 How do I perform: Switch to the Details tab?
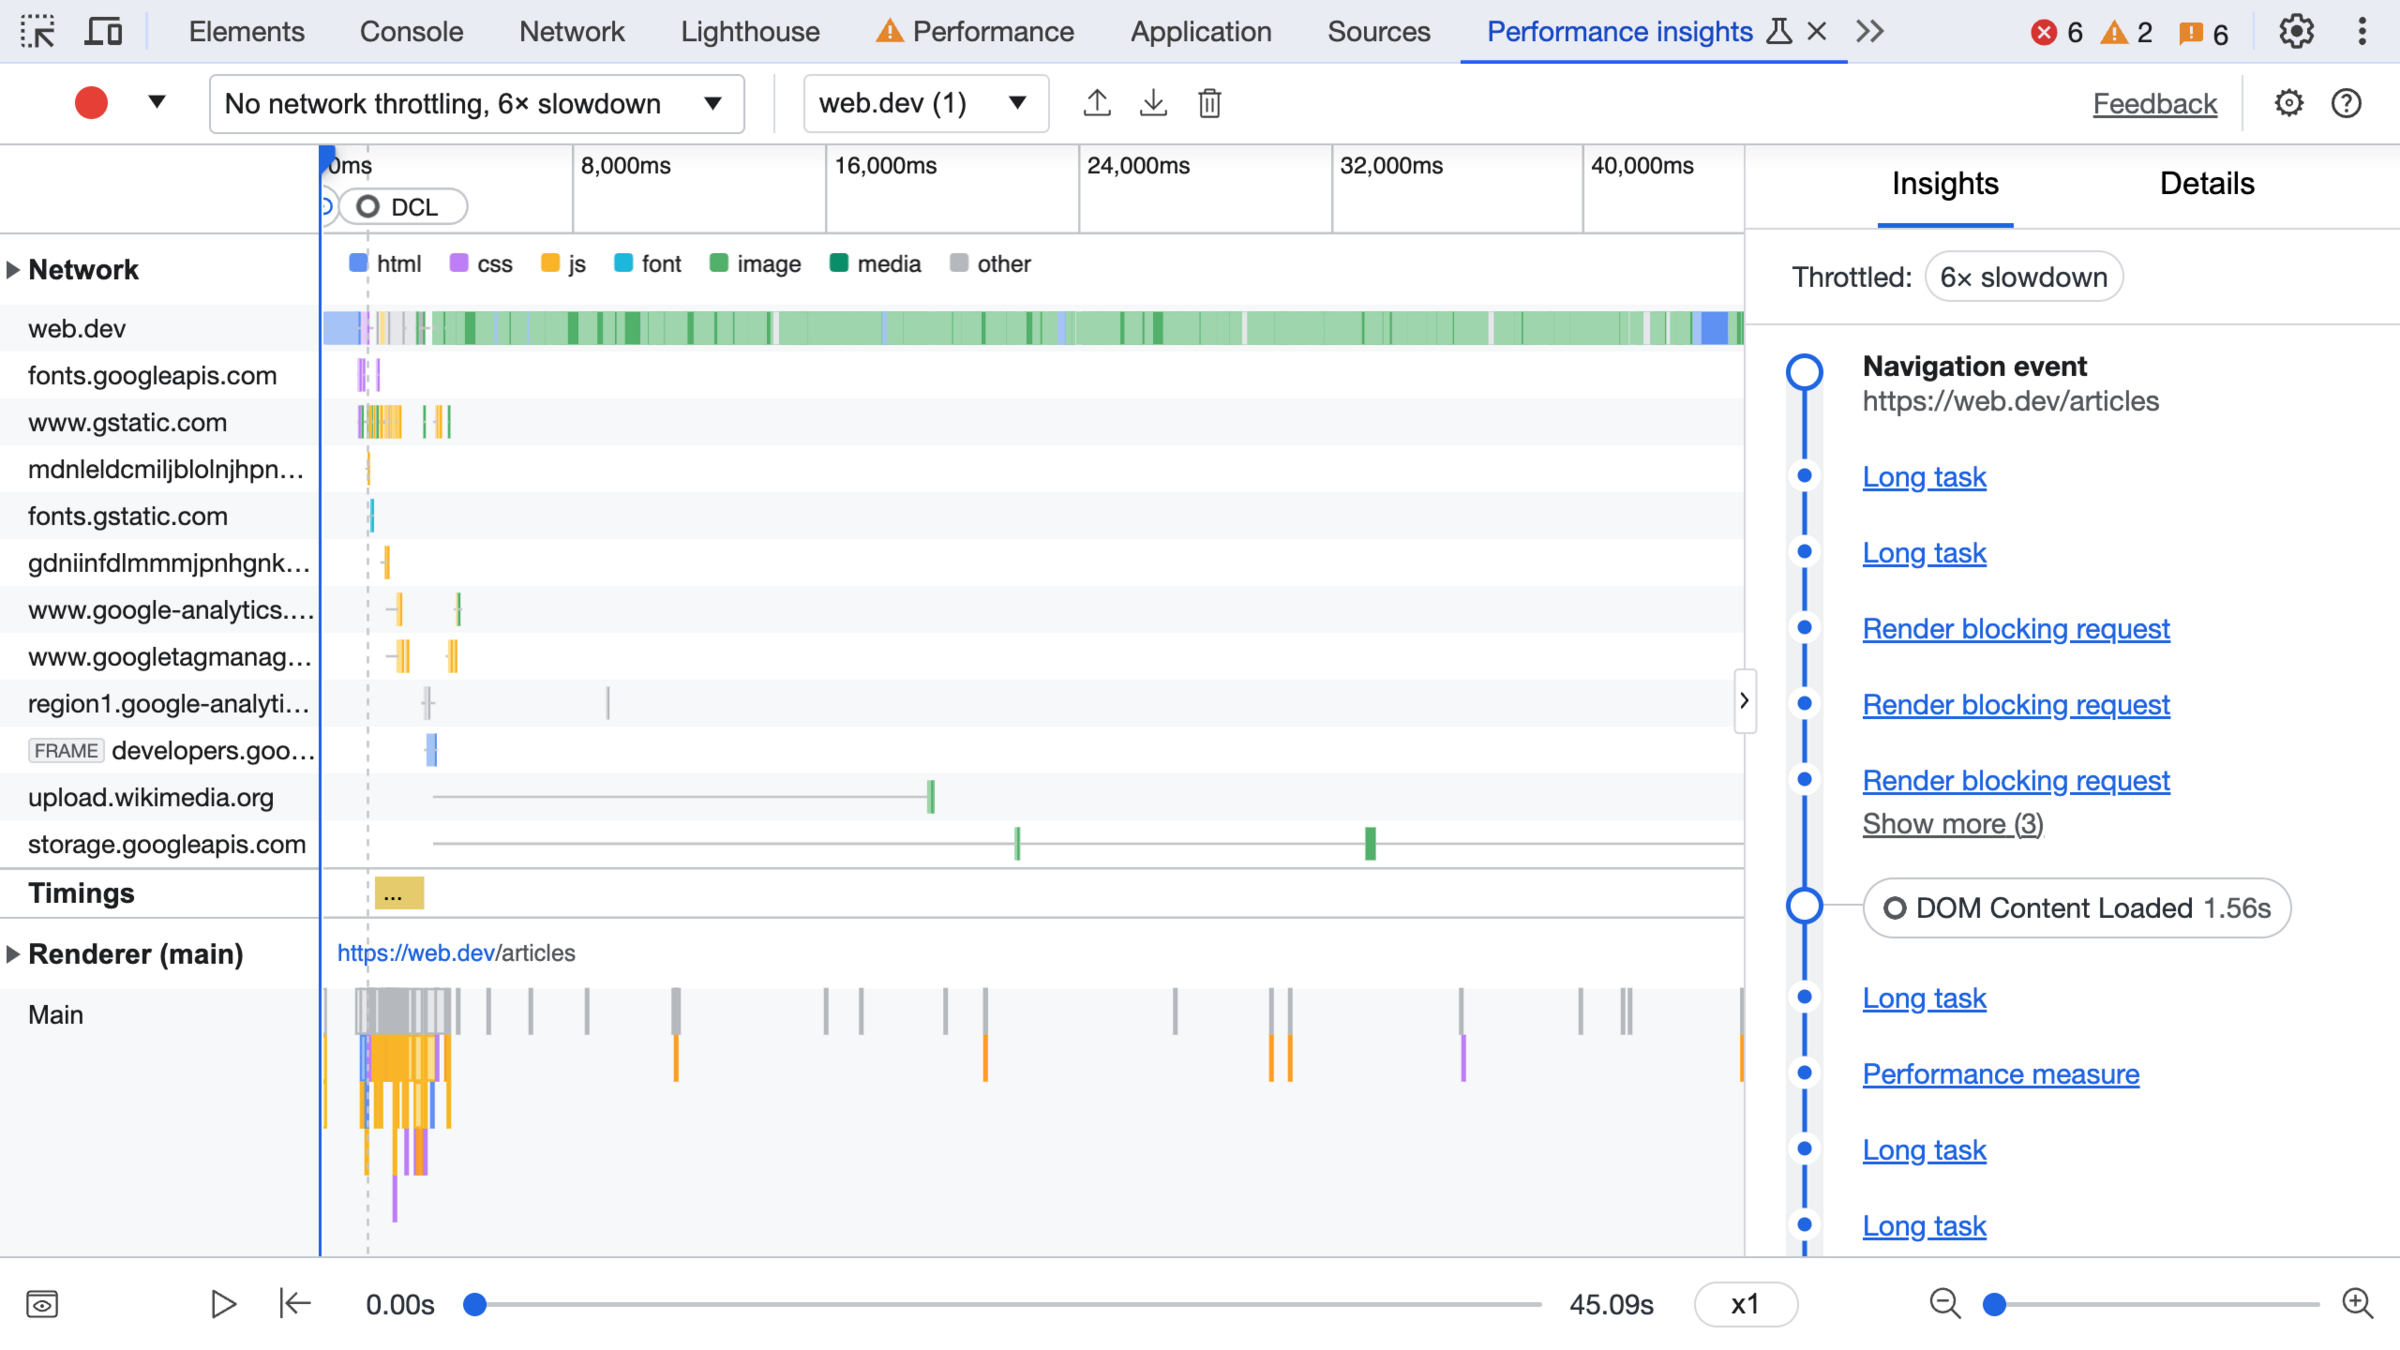(x=2206, y=184)
